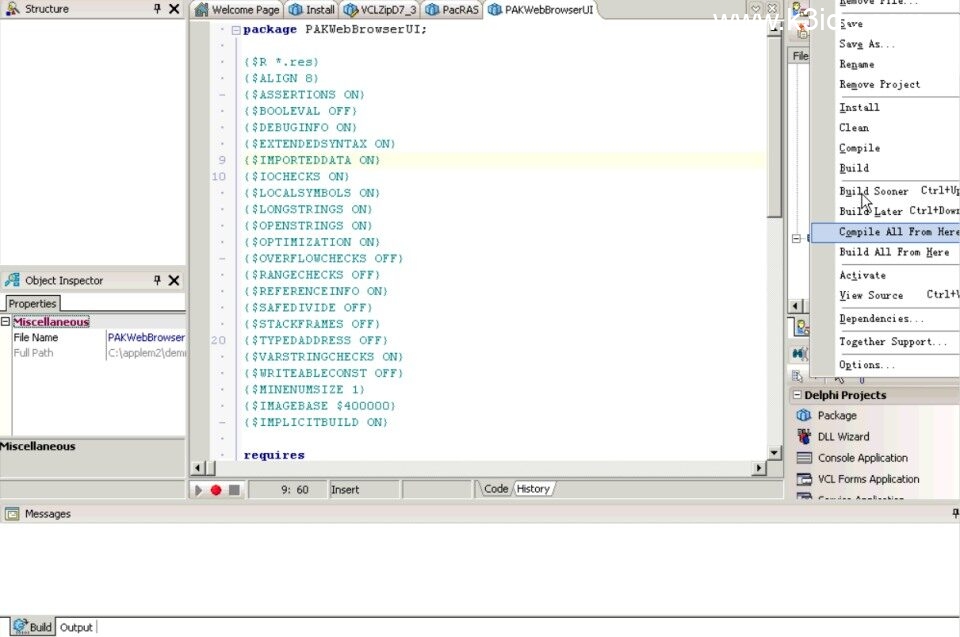Close the Object Inspector panel

(x=174, y=281)
